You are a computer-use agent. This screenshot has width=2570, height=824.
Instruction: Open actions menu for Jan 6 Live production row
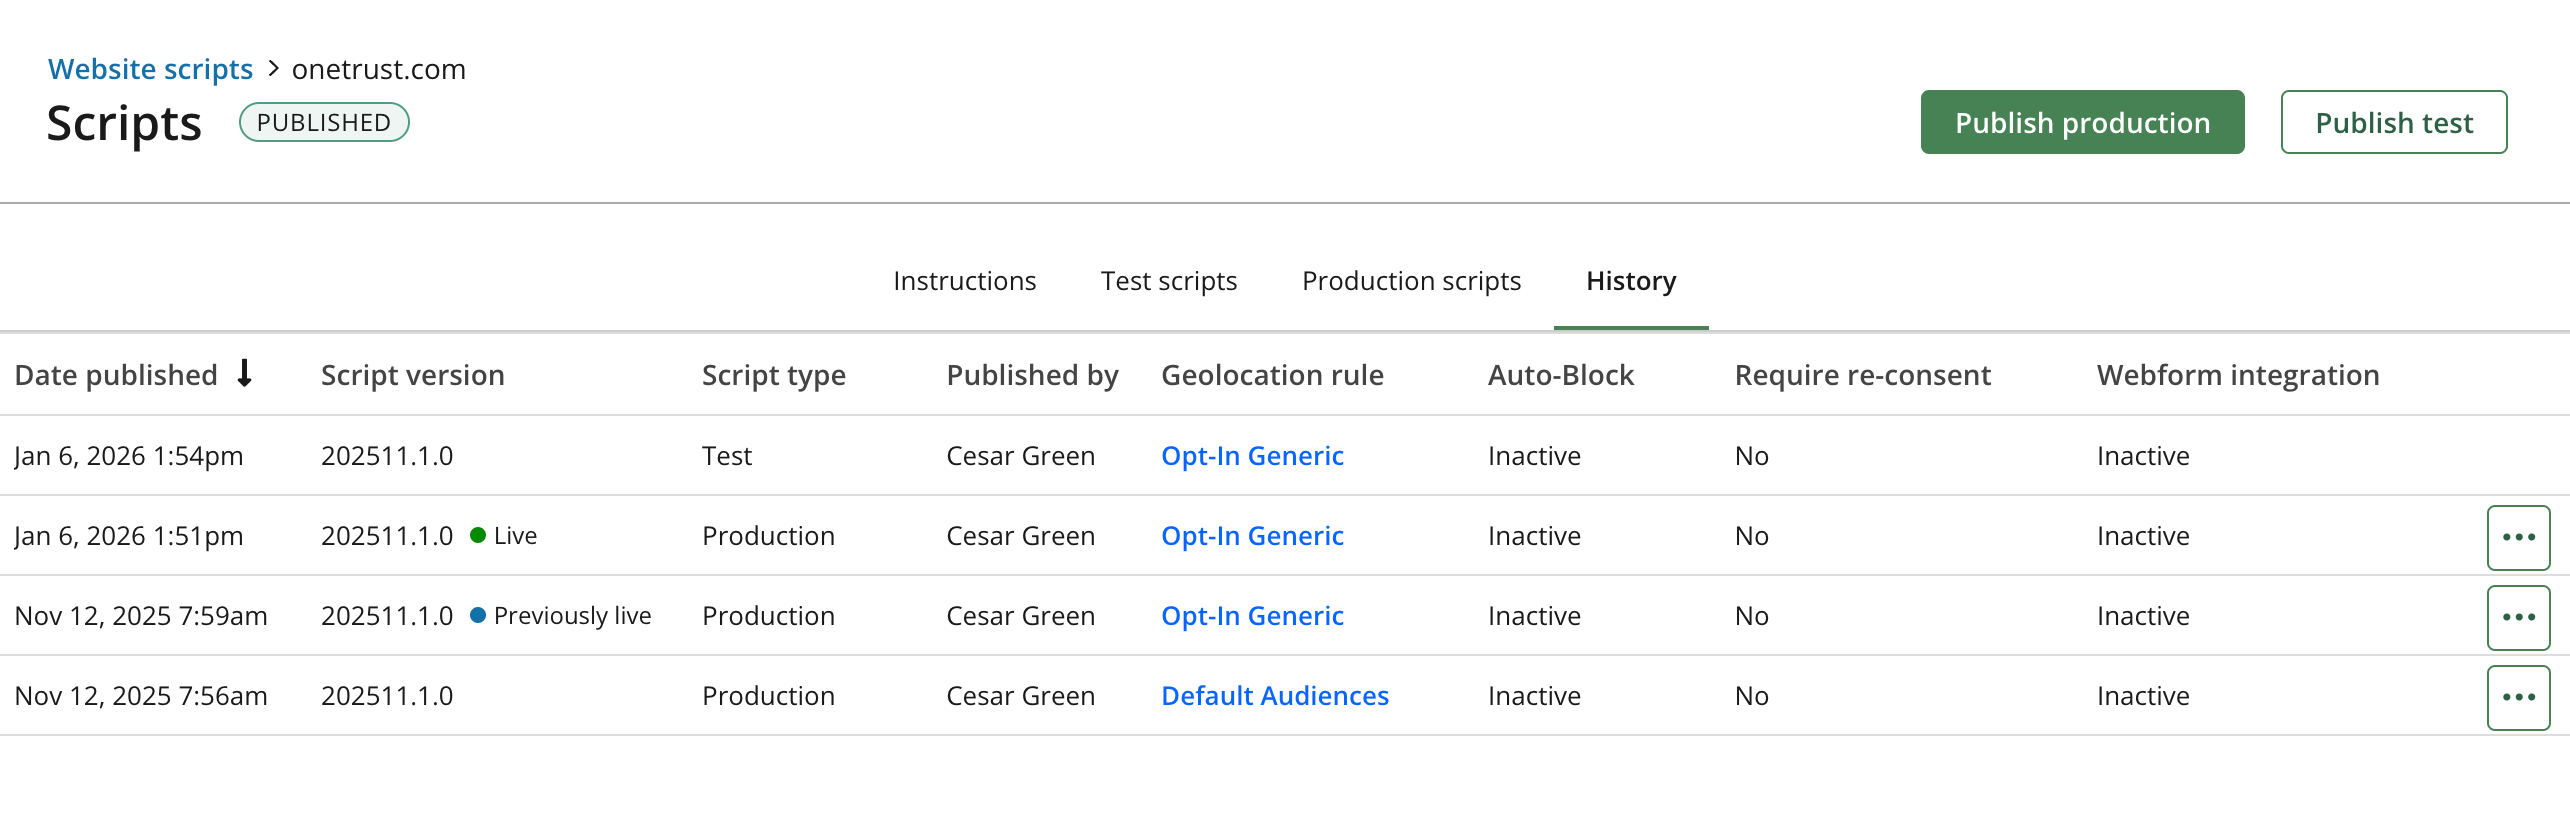click(x=2518, y=537)
